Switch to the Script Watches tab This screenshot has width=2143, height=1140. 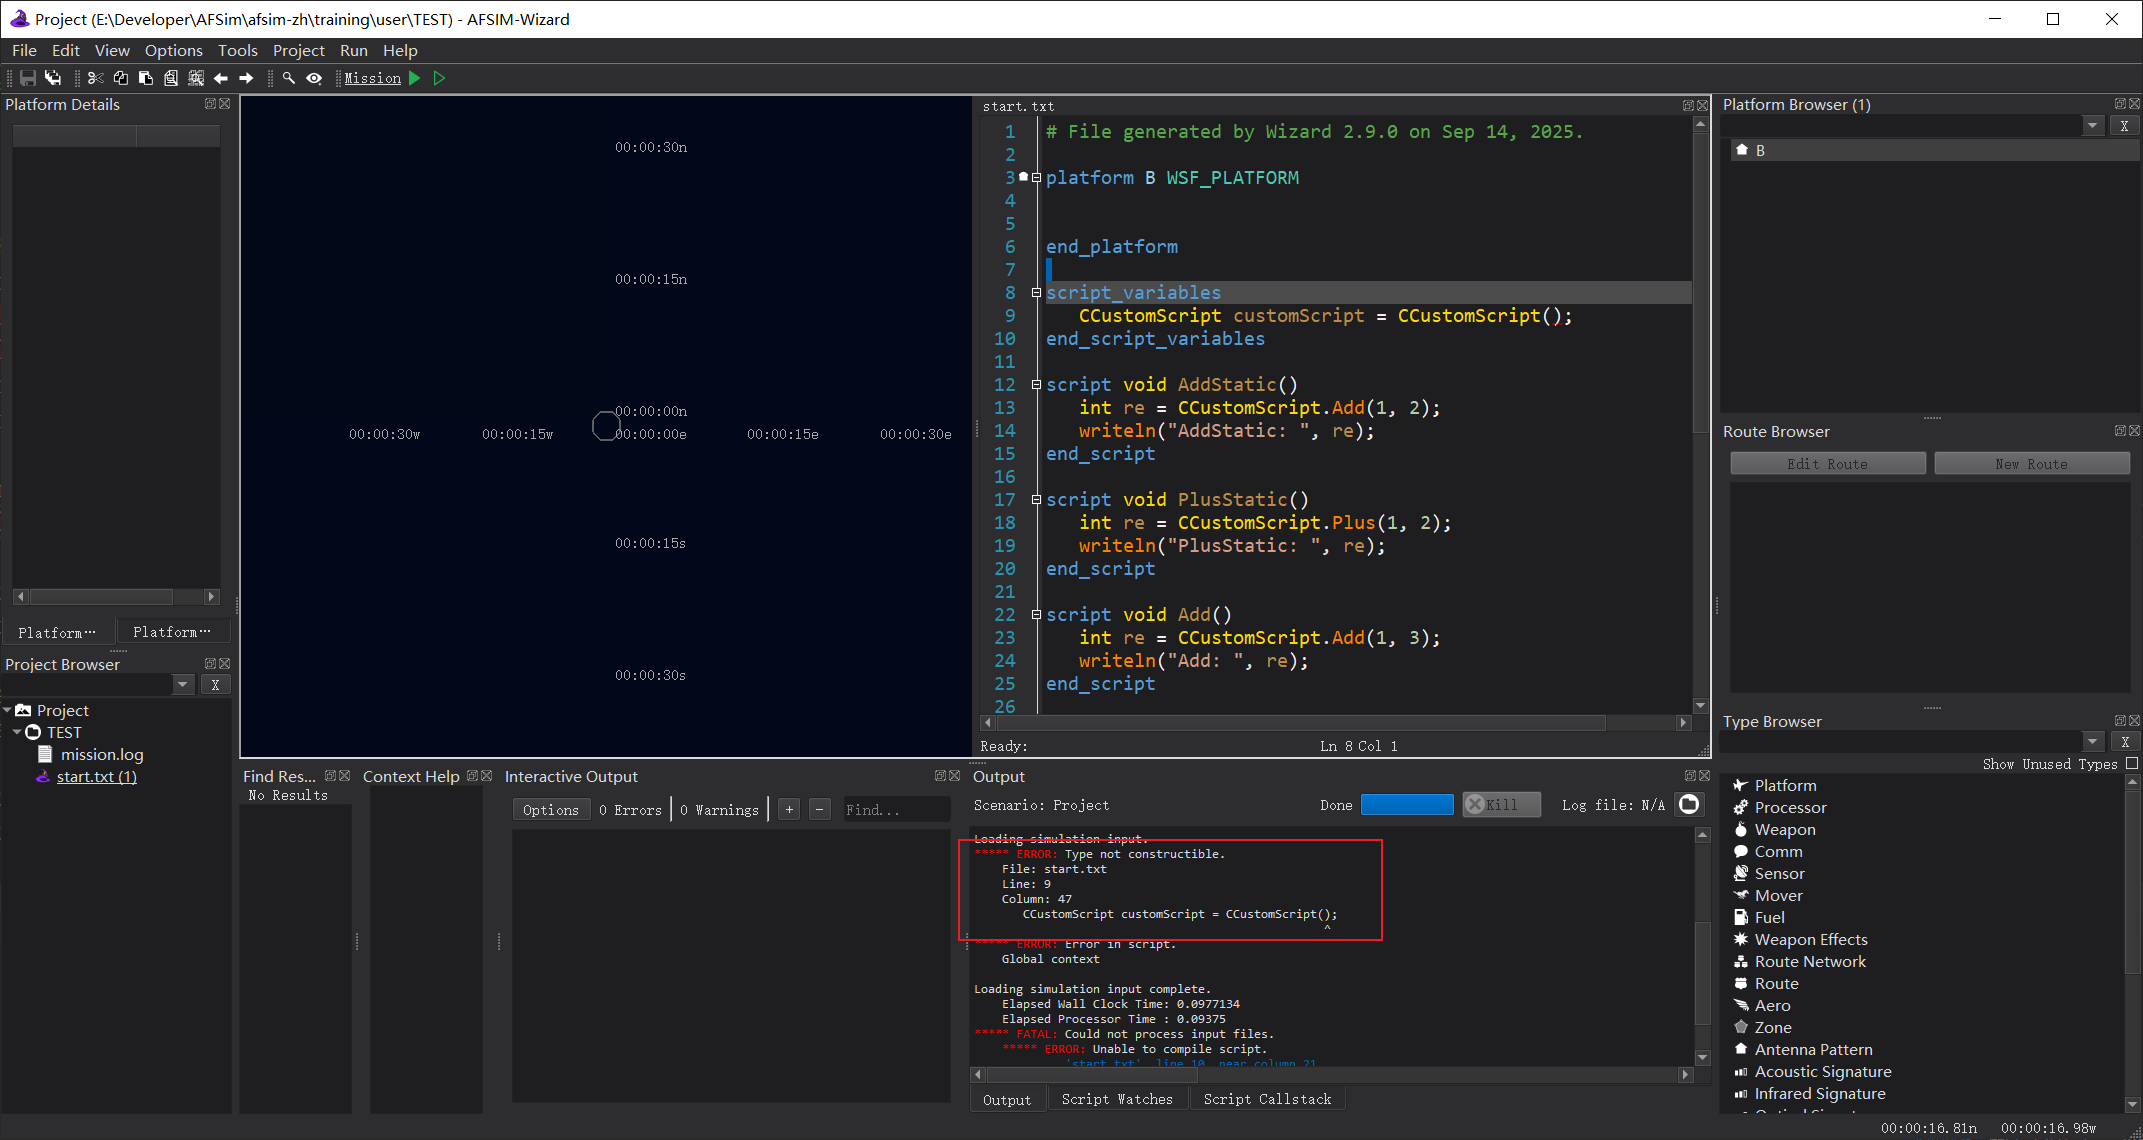pos(1116,1099)
